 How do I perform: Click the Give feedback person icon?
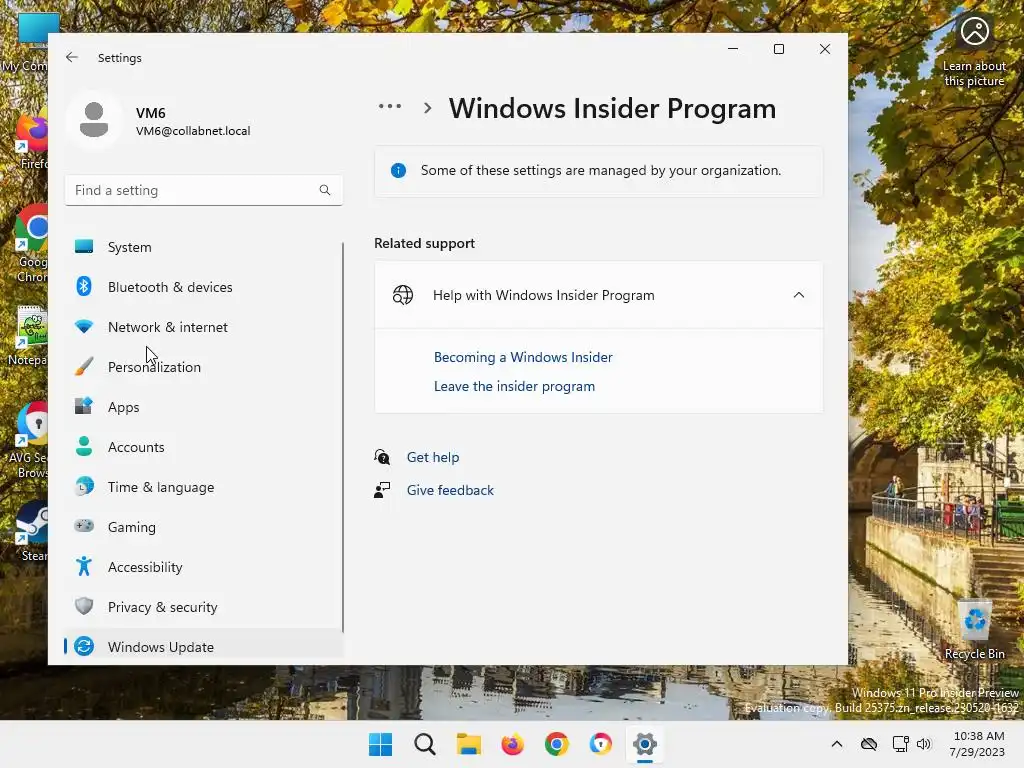[x=382, y=490]
